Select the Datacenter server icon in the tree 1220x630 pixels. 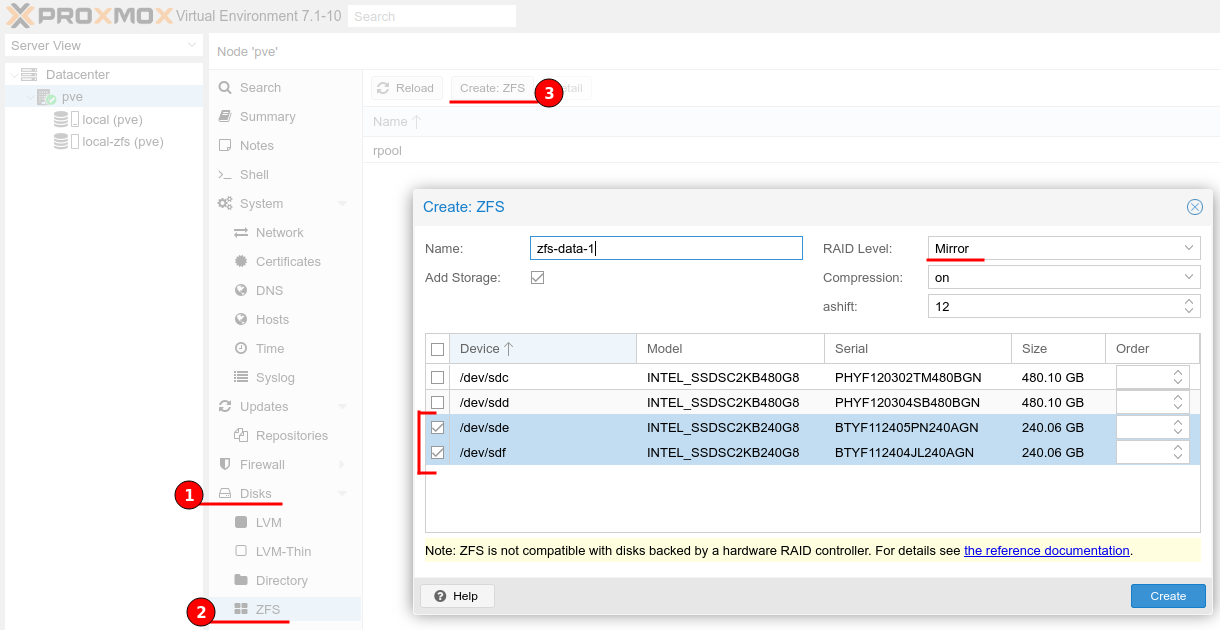coord(29,75)
